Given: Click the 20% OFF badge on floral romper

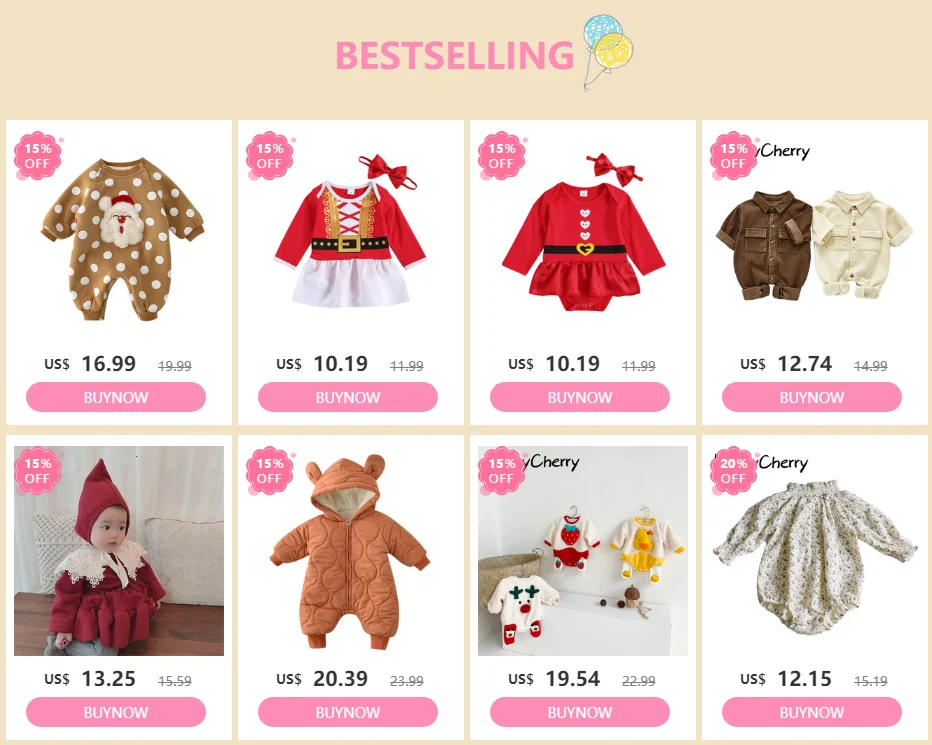Looking at the screenshot, I should pyautogui.click(x=733, y=471).
